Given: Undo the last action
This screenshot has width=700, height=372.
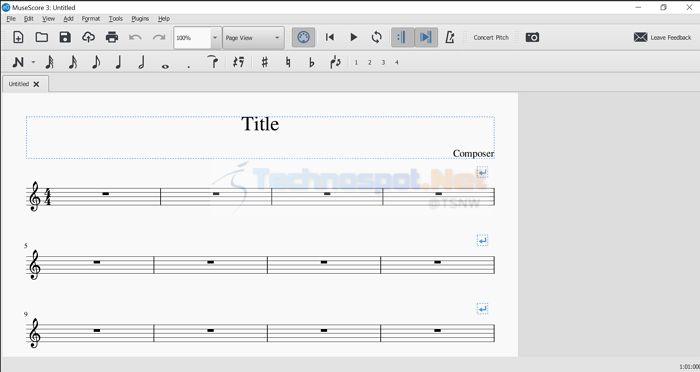Looking at the screenshot, I should pyautogui.click(x=135, y=38).
